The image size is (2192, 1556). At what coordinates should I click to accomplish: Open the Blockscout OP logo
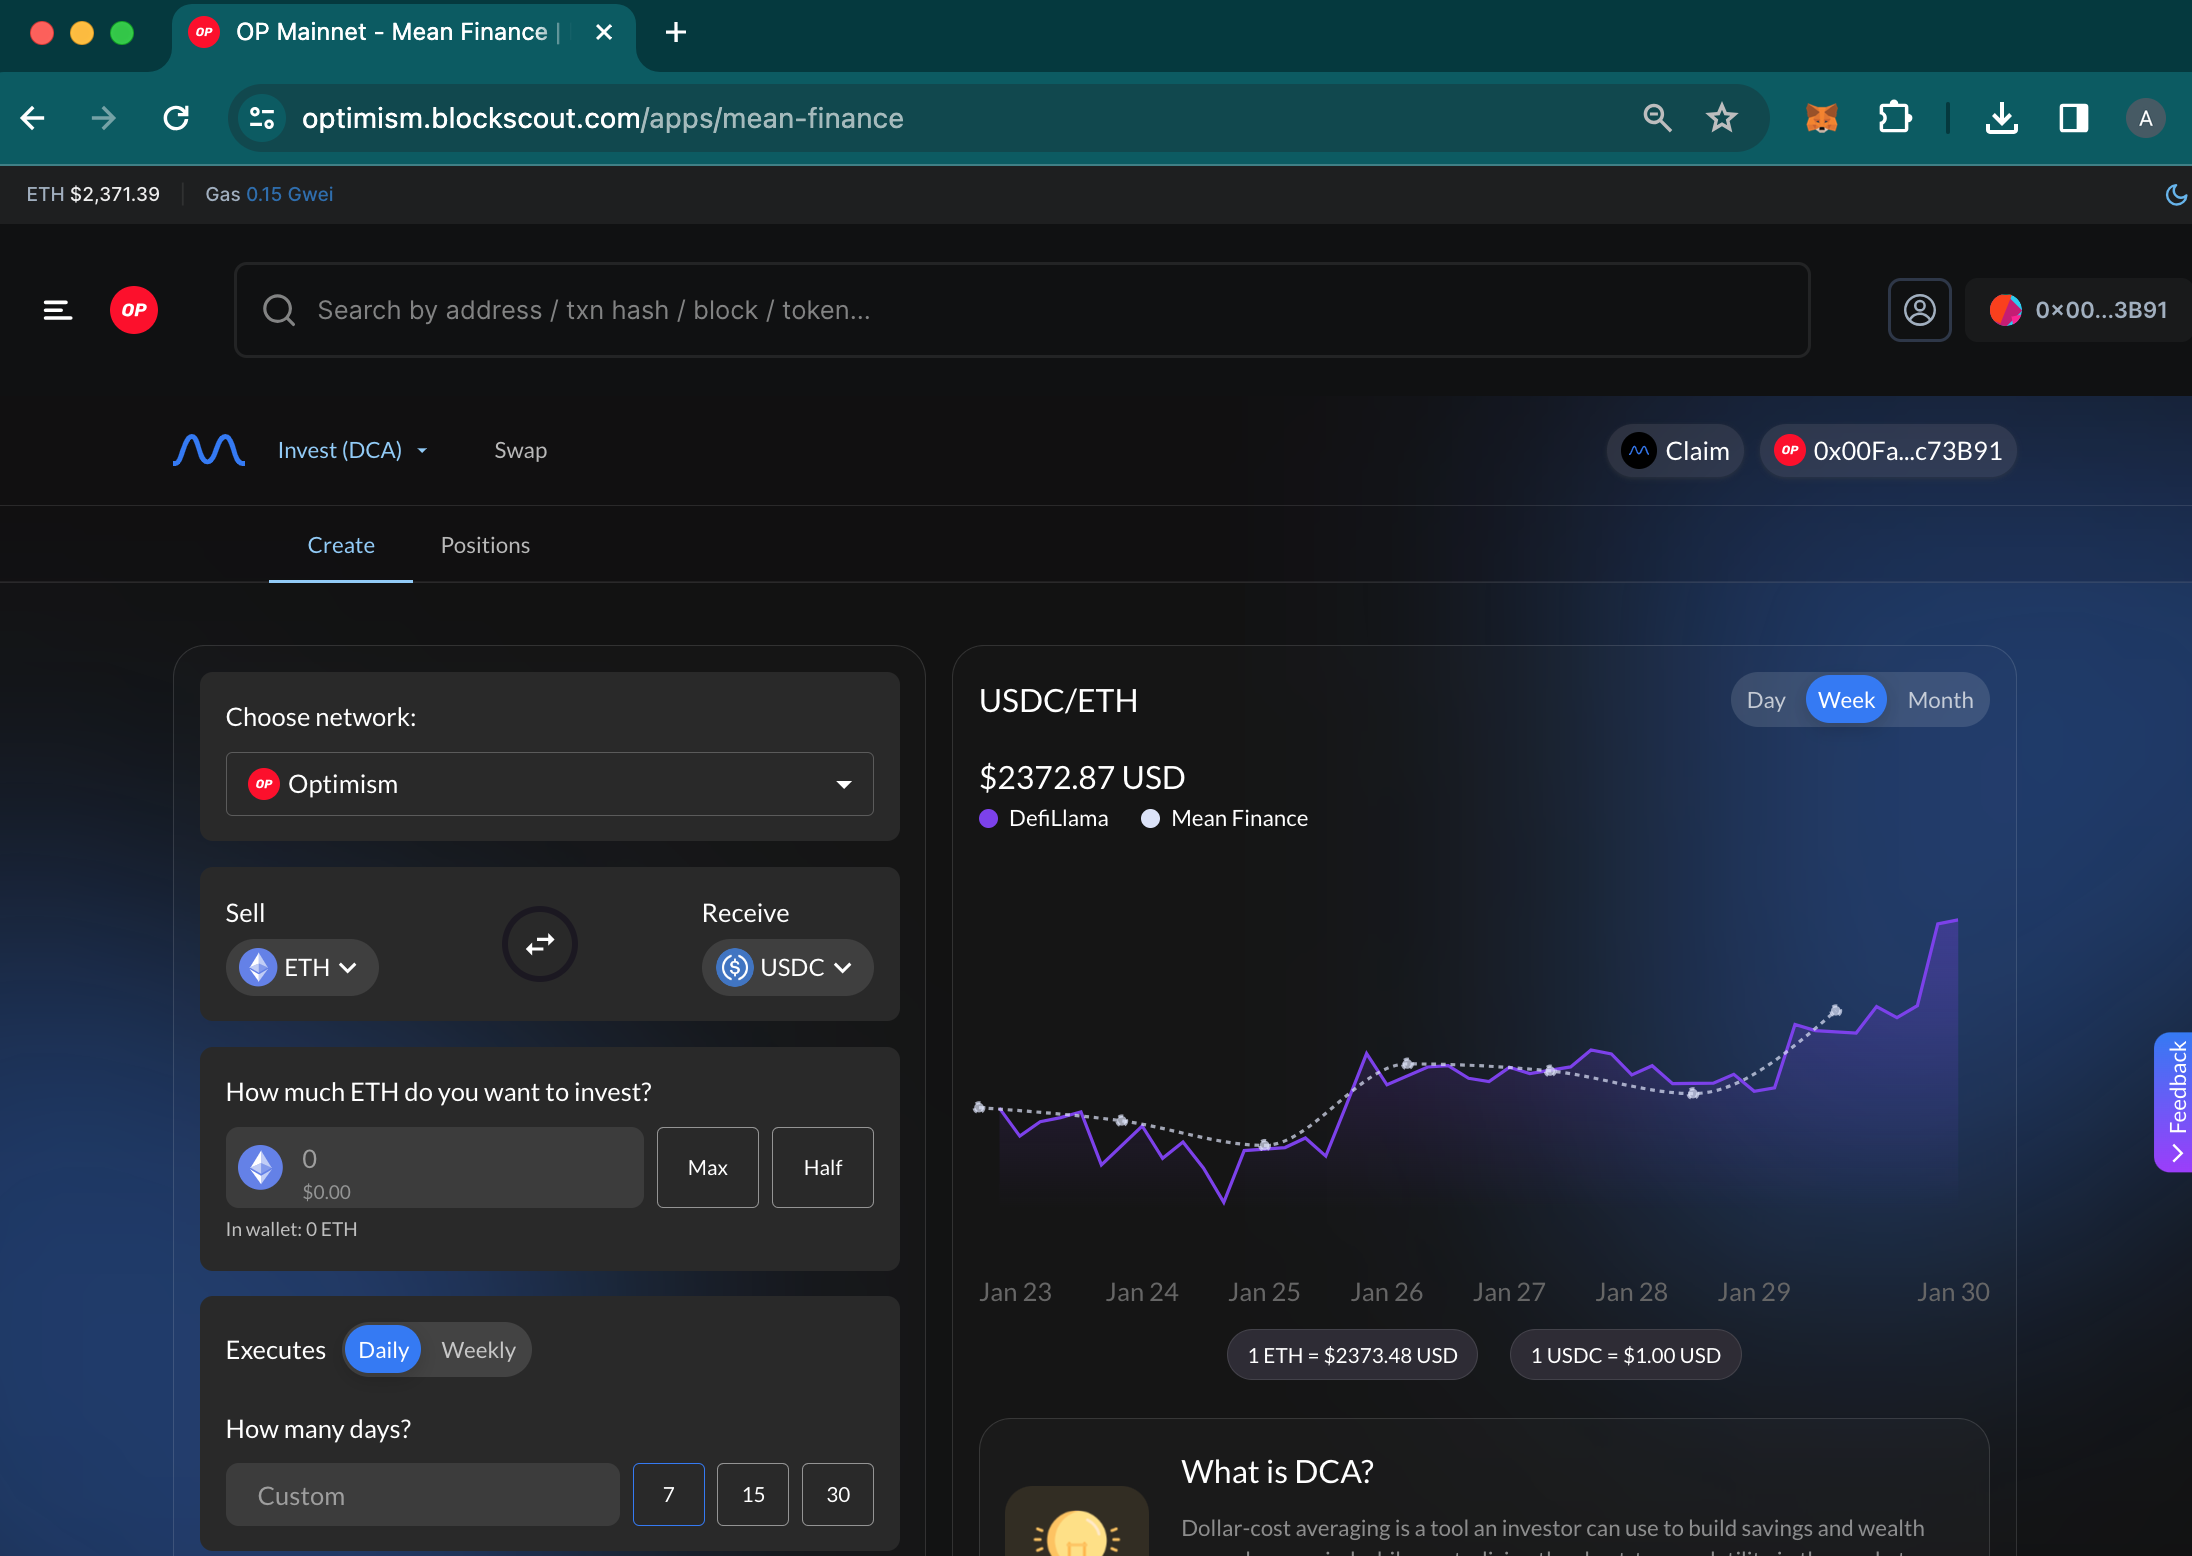click(134, 310)
